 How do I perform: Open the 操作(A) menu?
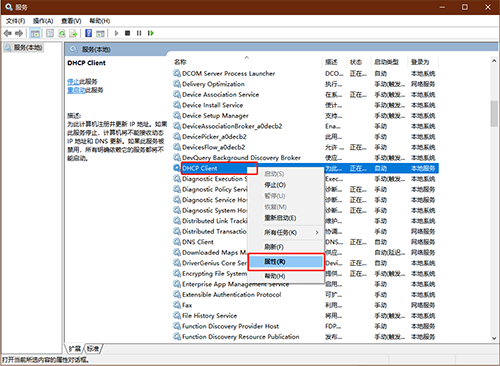pyautogui.click(x=43, y=21)
